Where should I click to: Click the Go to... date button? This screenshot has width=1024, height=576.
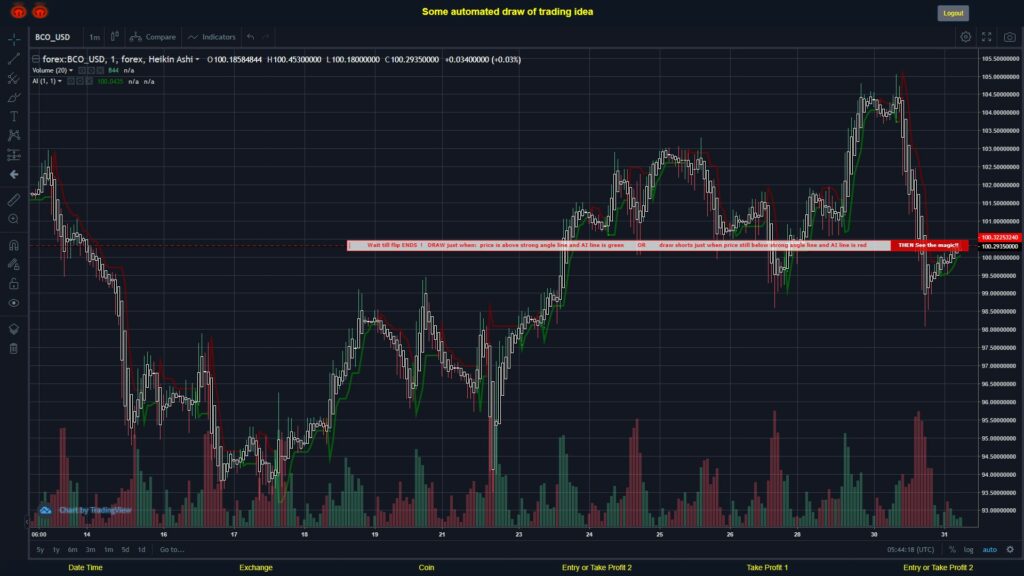[x=172, y=550]
